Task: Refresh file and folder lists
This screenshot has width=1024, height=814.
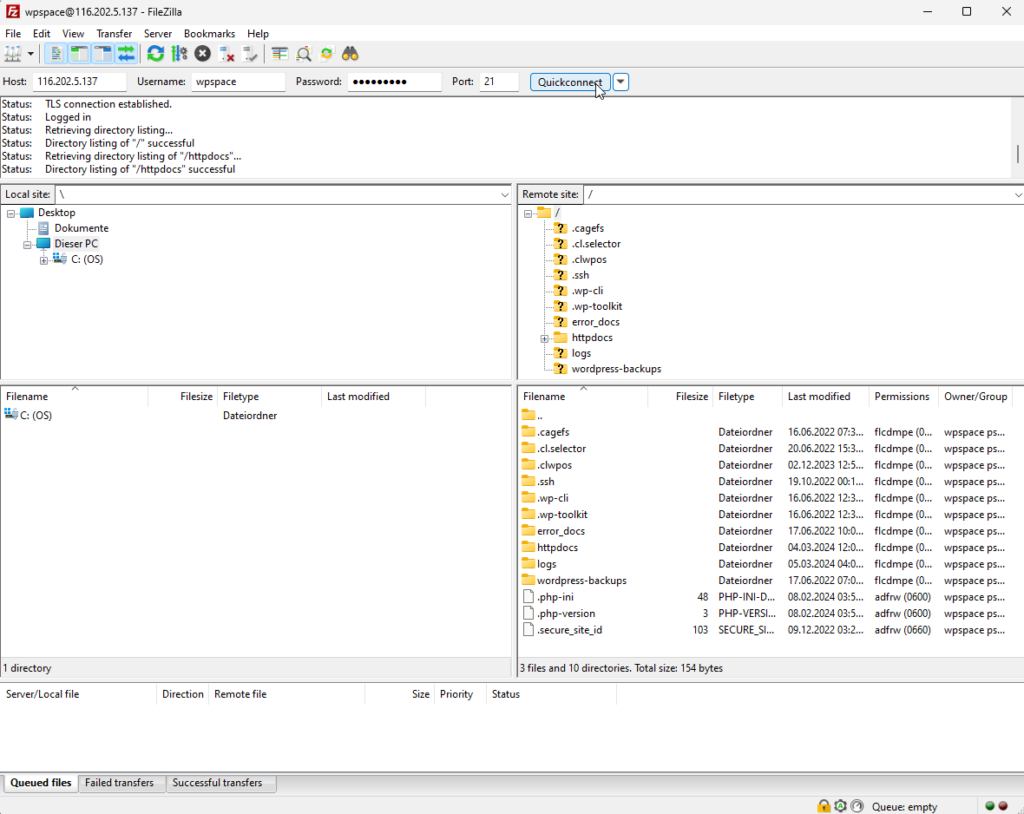Action: point(155,54)
